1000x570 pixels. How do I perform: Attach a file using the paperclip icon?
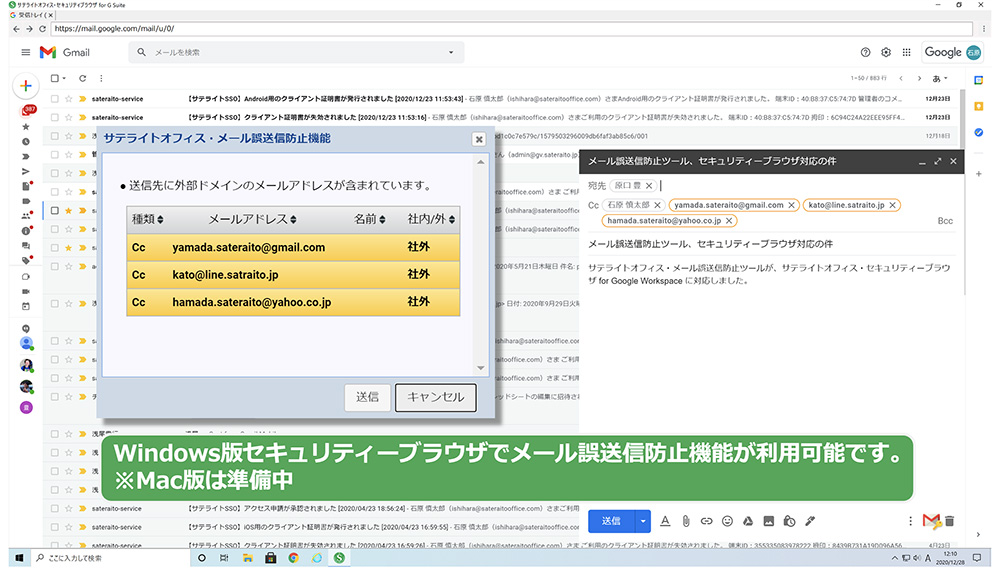click(x=686, y=521)
